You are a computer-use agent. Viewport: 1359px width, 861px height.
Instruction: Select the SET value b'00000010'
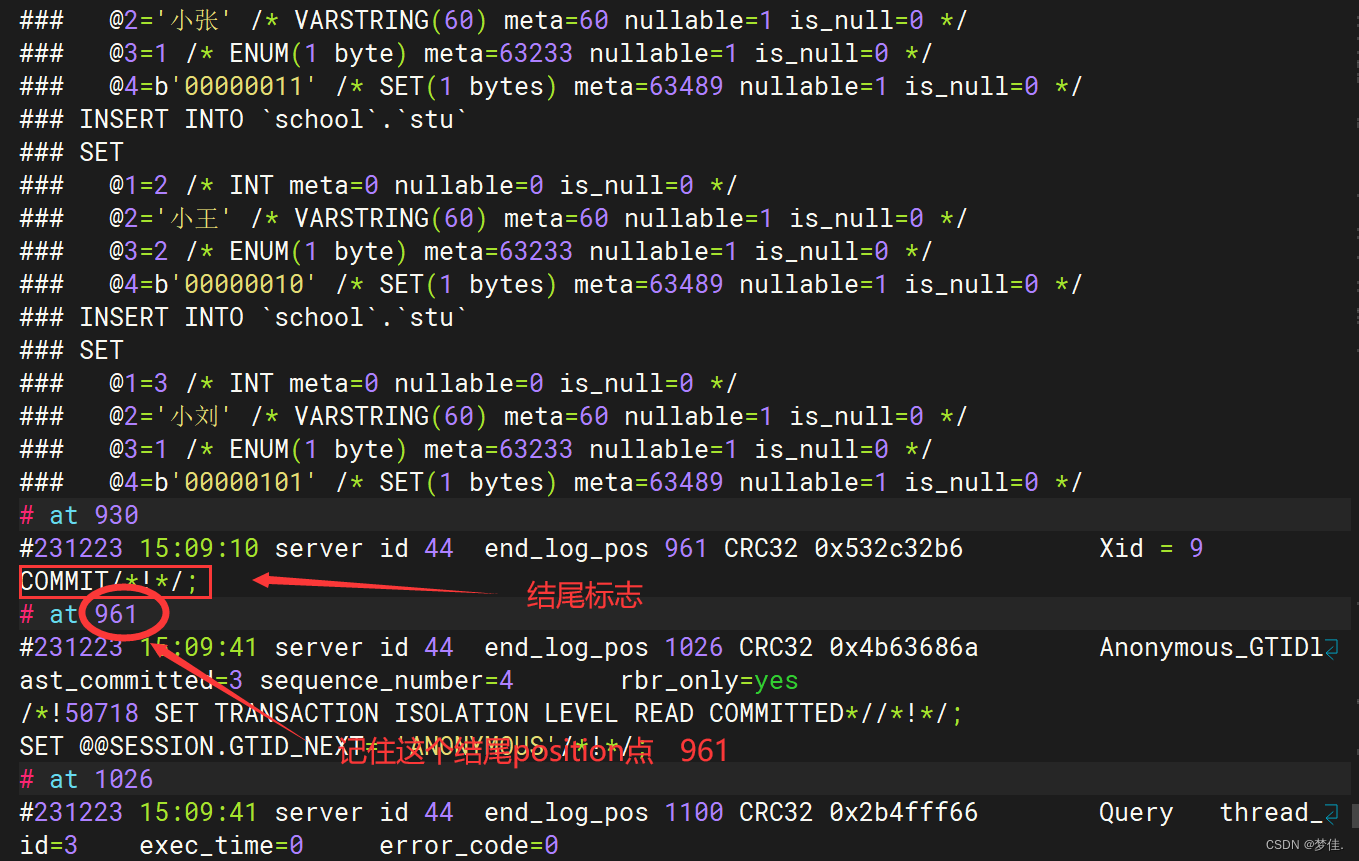[235, 285]
